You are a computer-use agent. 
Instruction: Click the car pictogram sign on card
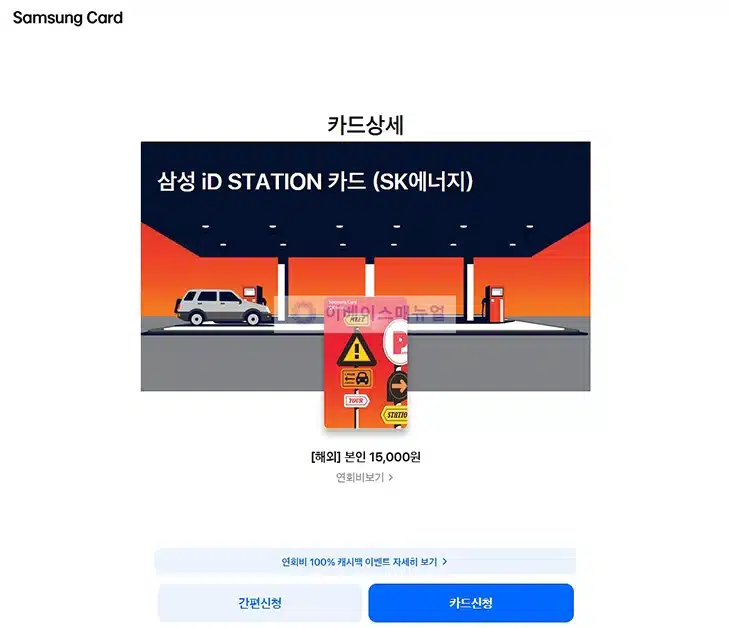click(x=357, y=378)
